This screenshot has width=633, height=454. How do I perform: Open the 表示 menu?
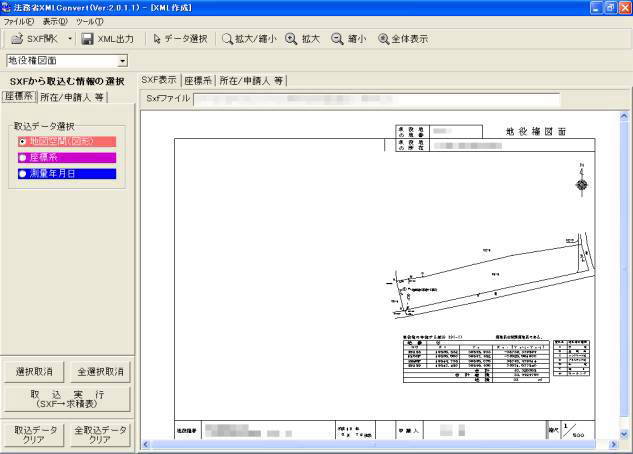click(56, 21)
